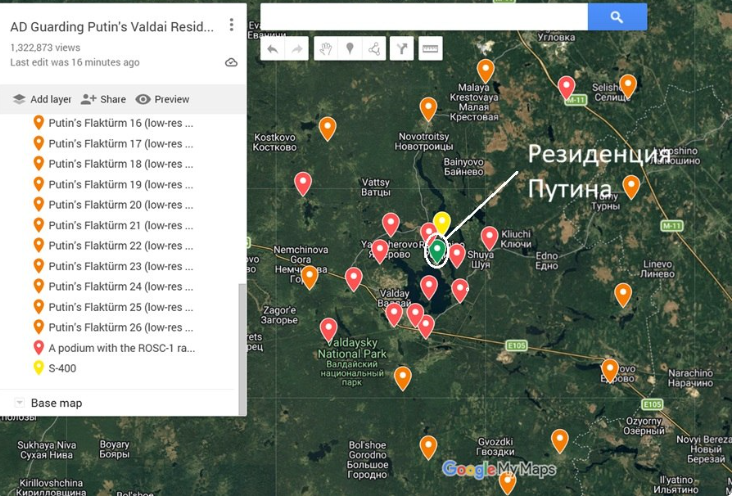Image resolution: width=737 pixels, height=497 pixels.
Task: Click the yellow S-400 marker on map
Action: click(x=442, y=222)
